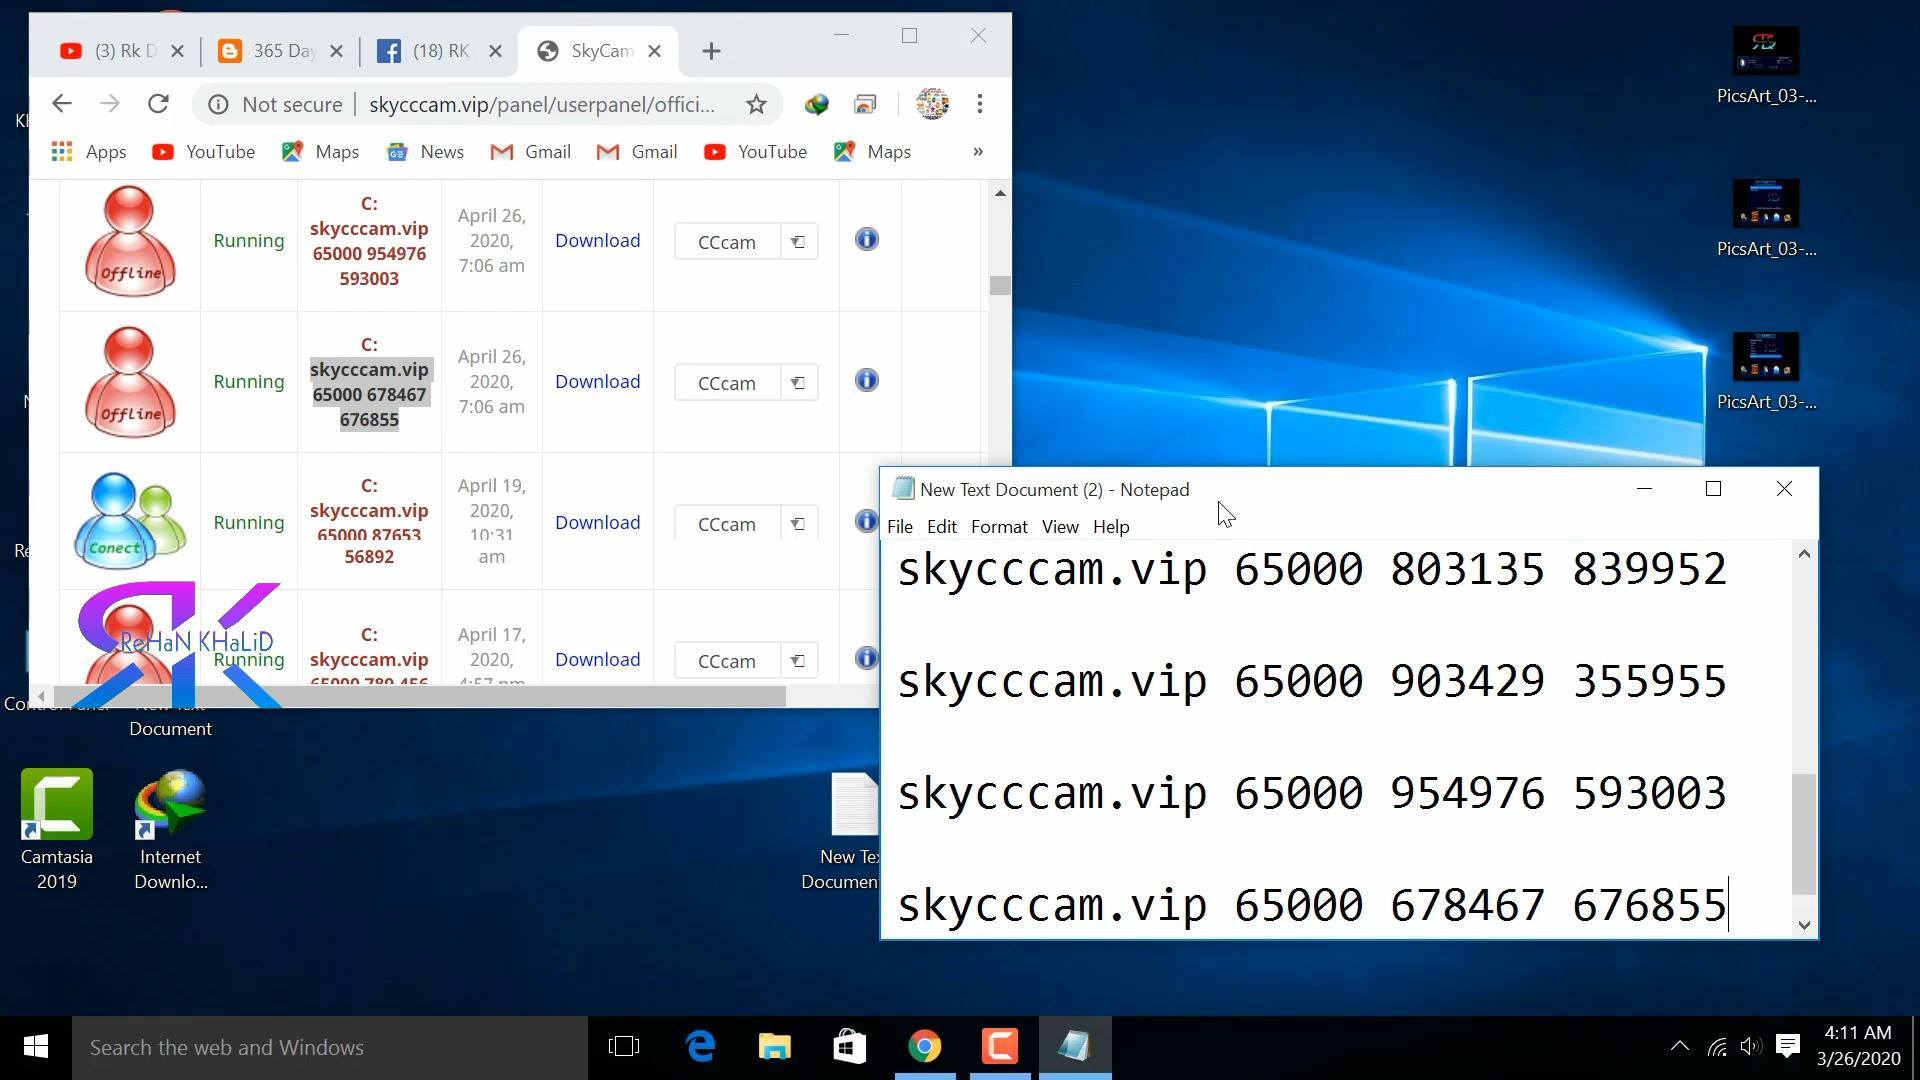Open Microsoft Edge from the taskbar
The height and width of the screenshot is (1080, 1920).
700,1047
